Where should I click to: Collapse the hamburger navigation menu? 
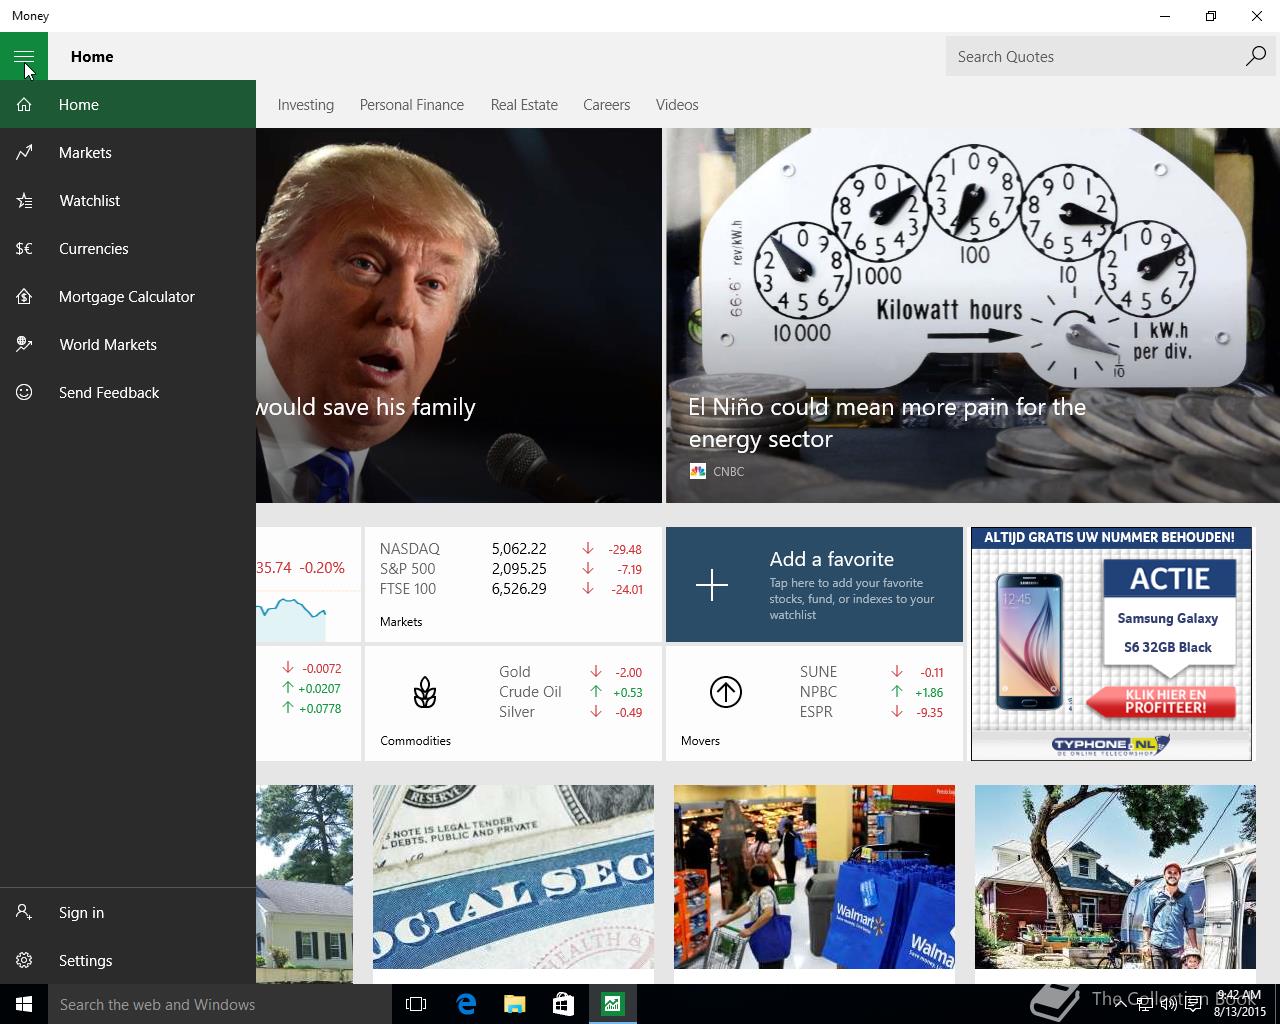click(24, 56)
